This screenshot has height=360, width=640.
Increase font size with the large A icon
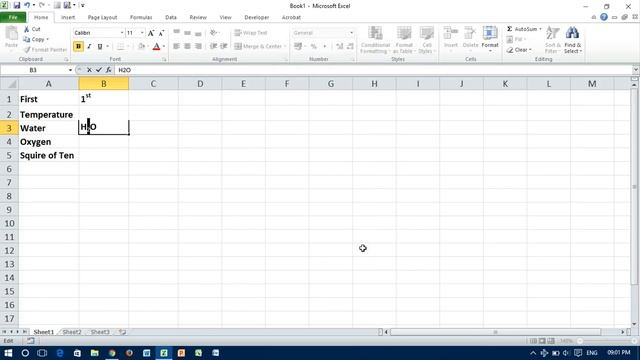(x=151, y=33)
